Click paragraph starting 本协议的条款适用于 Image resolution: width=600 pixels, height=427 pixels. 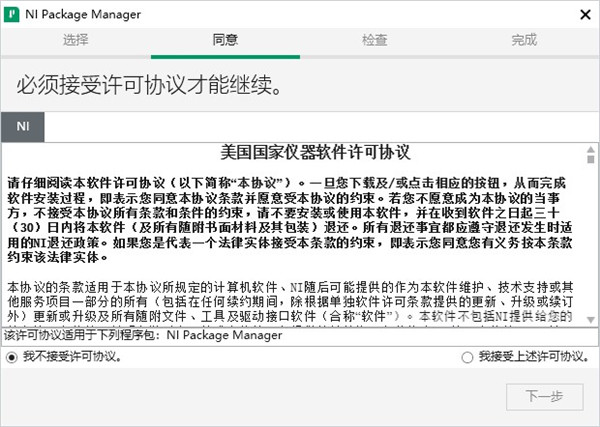point(290,302)
